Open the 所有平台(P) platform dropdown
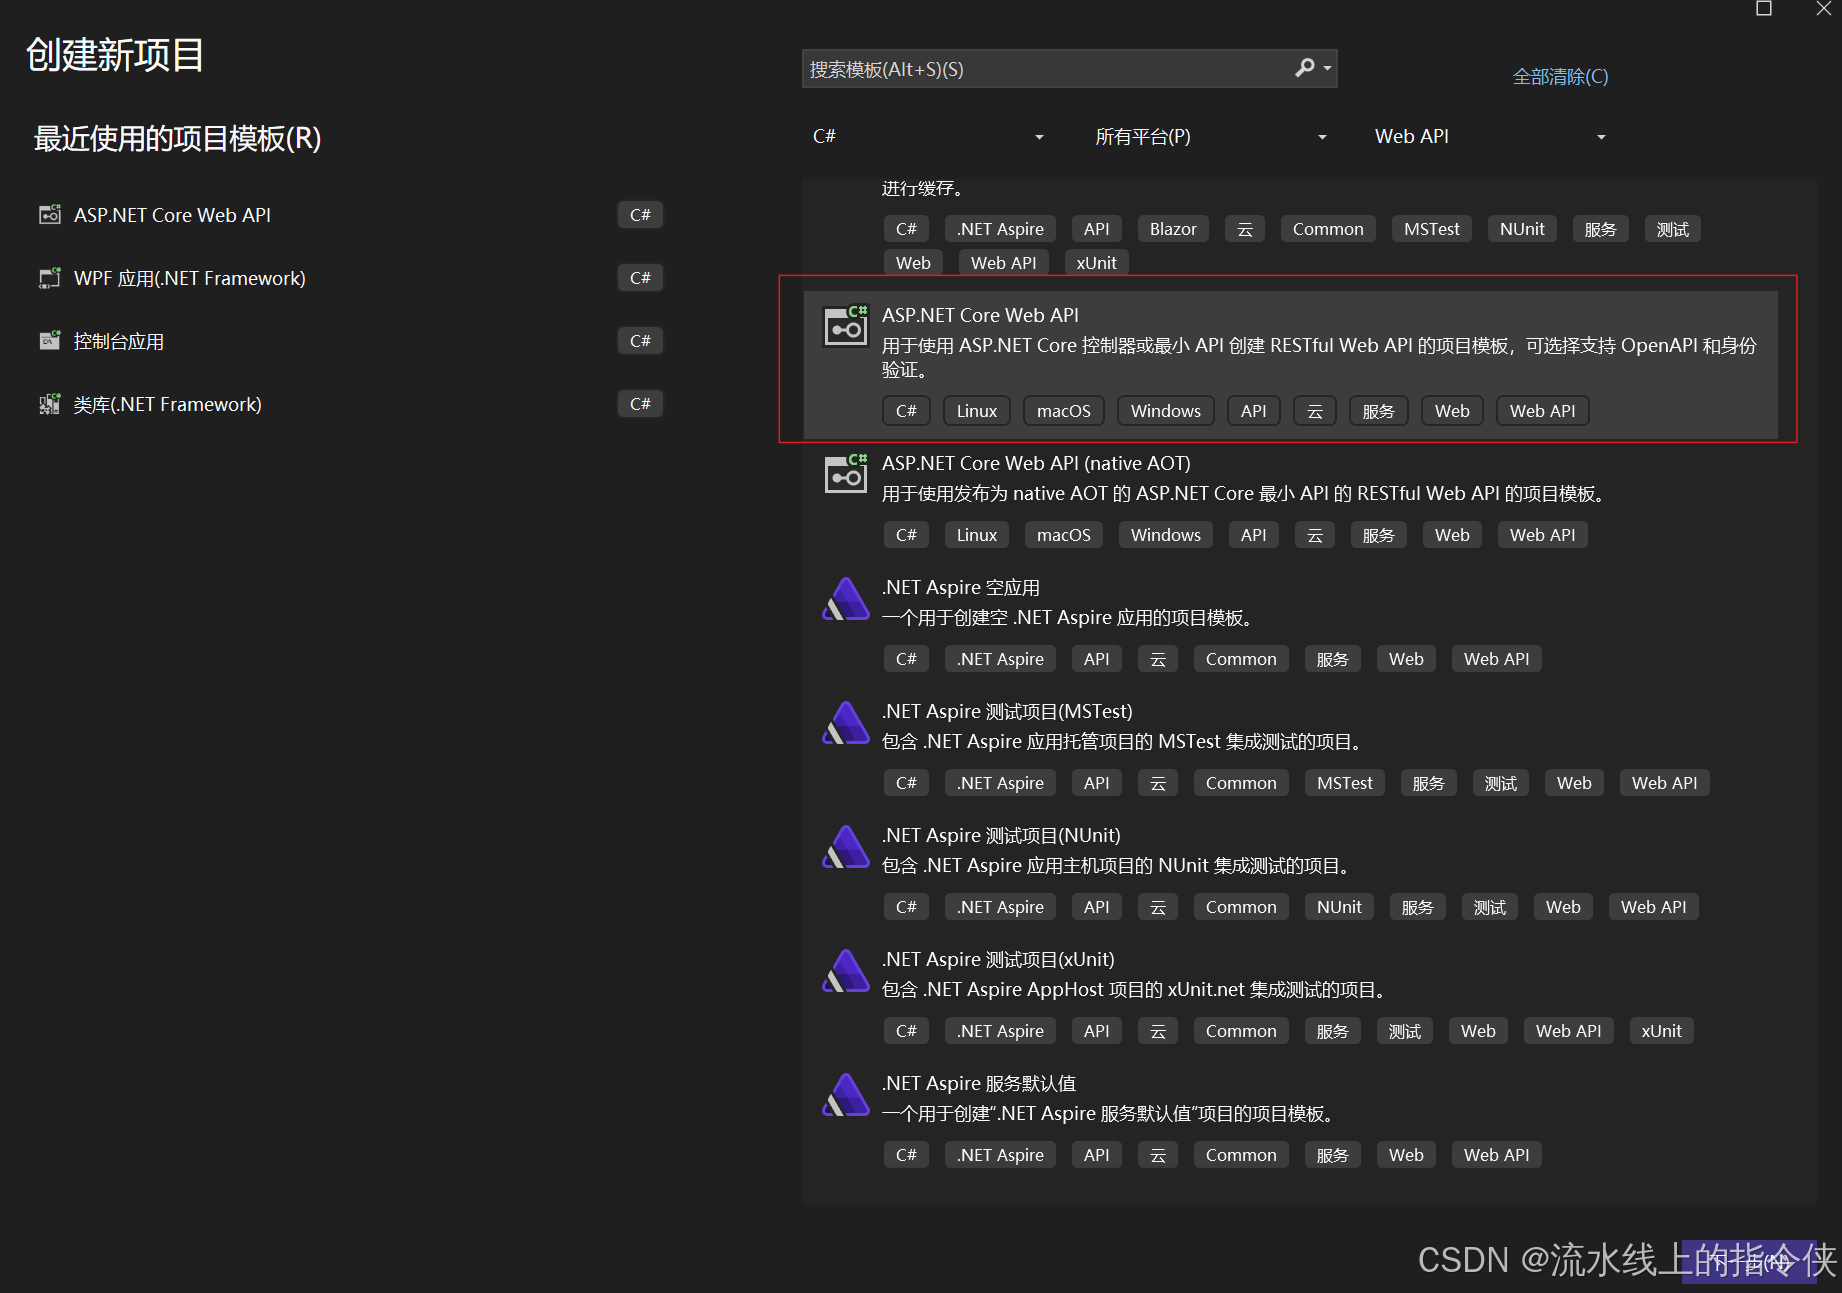Image resolution: width=1842 pixels, height=1293 pixels. 1210,136
